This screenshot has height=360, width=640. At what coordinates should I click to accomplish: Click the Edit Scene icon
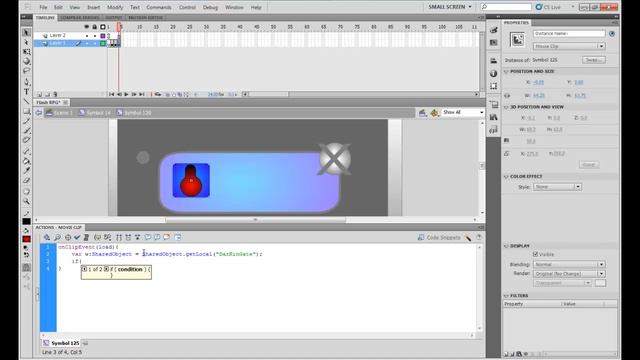pos(422,113)
